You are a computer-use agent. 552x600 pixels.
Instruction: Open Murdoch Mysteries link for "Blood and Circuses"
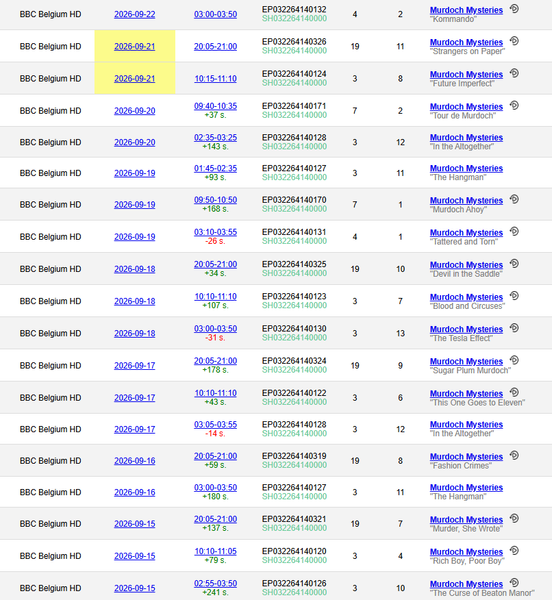pos(466,297)
